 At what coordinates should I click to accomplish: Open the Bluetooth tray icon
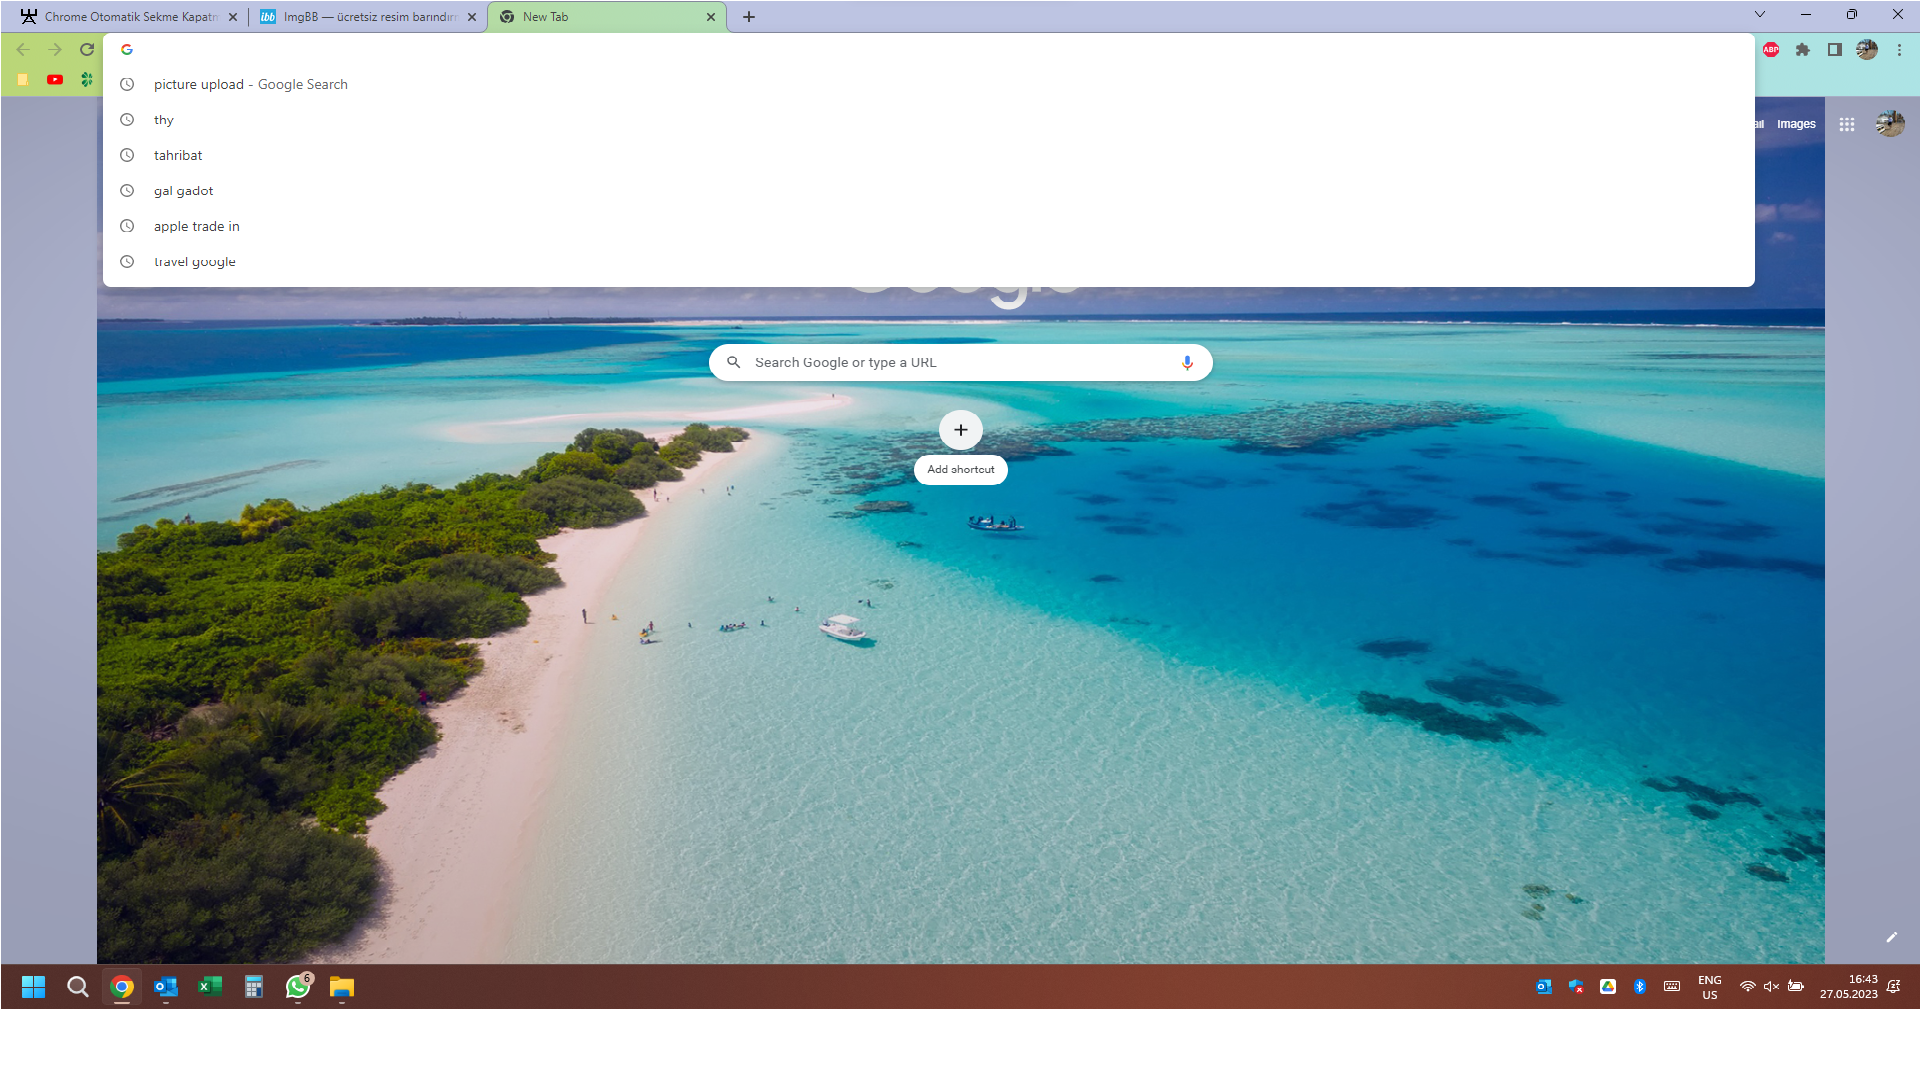tap(1640, 987)
